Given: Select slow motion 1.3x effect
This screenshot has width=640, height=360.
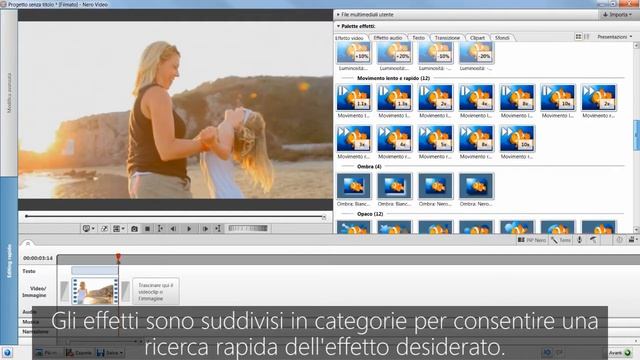Looking at the screenshot, I should tap(394, 98).
